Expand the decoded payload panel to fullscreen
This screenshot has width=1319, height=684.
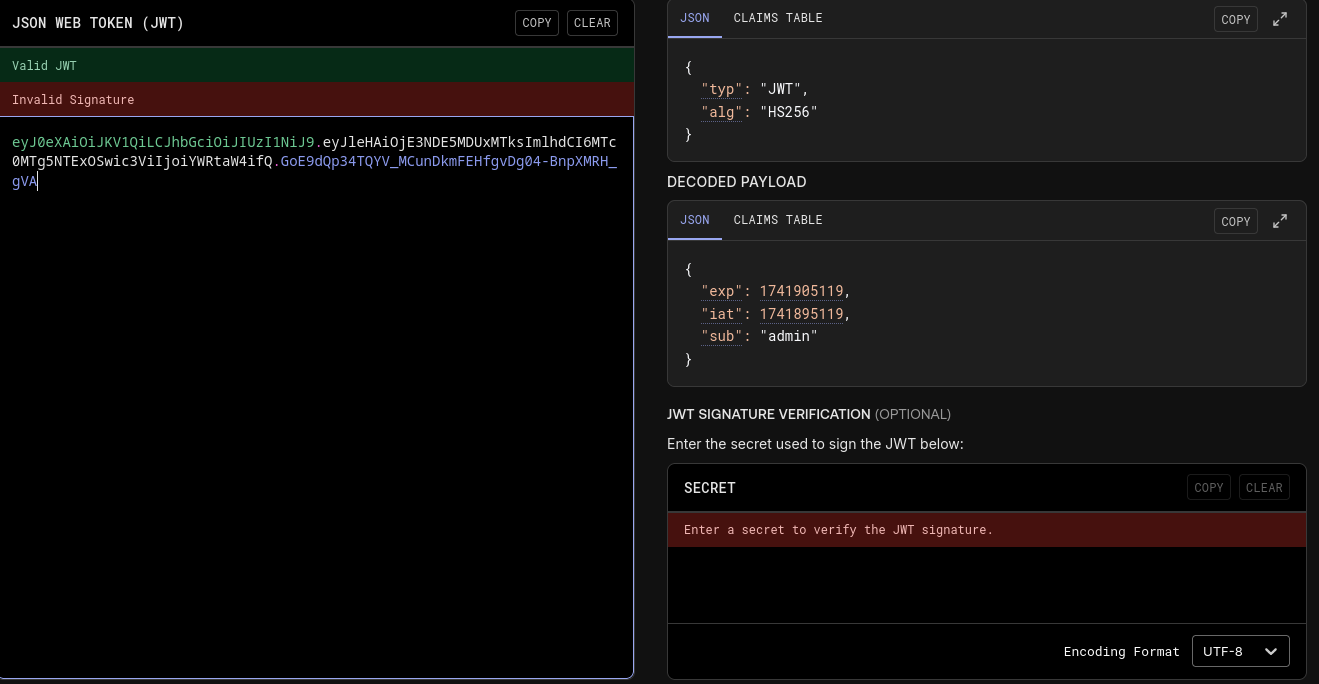click(1279, 221)
